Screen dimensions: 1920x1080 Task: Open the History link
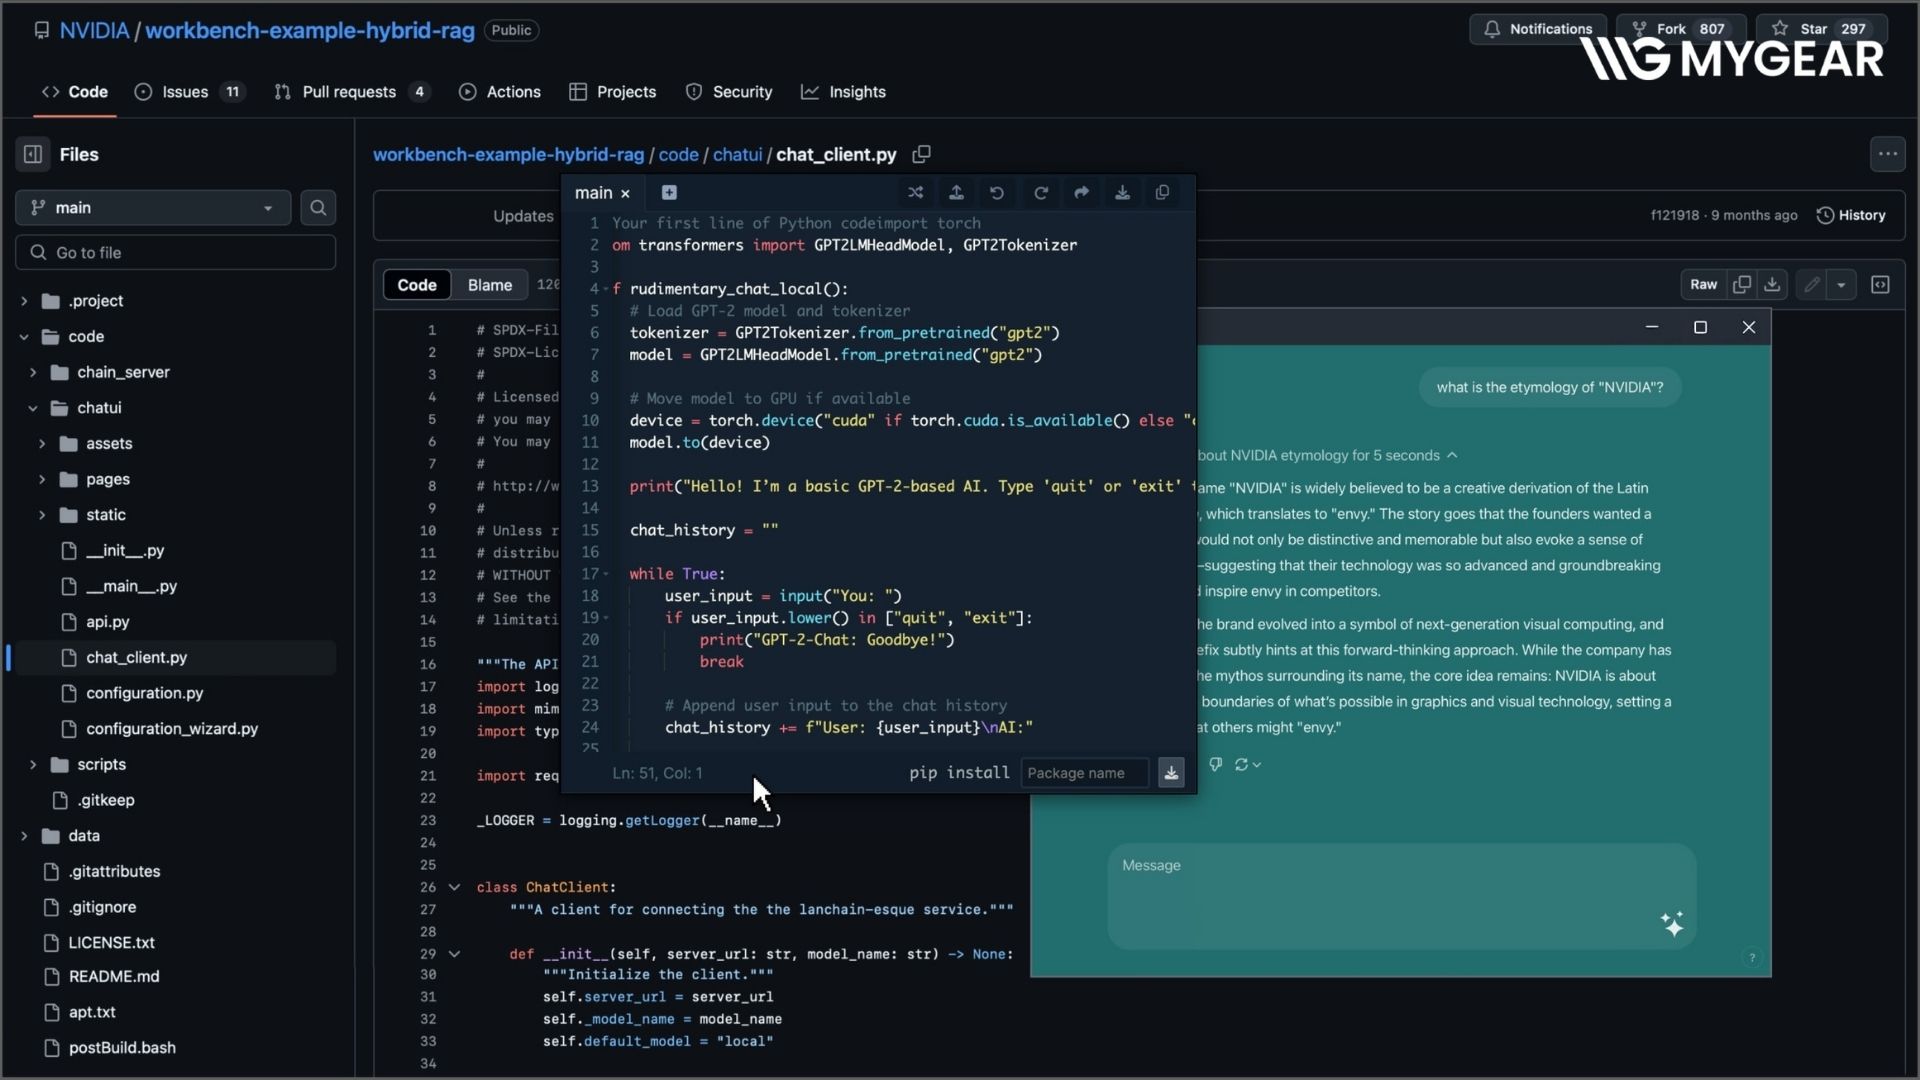click(1851, 215)
